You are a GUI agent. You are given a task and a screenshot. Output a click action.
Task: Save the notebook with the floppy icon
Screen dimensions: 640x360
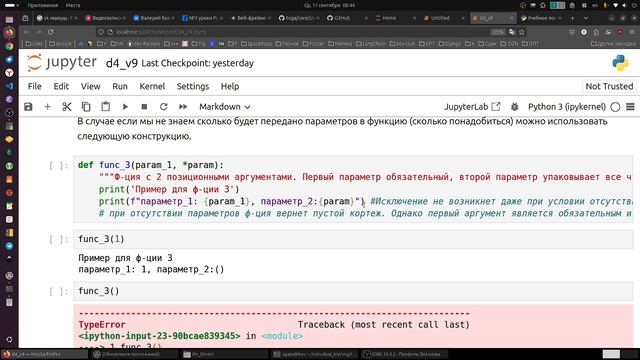point(28,107)
